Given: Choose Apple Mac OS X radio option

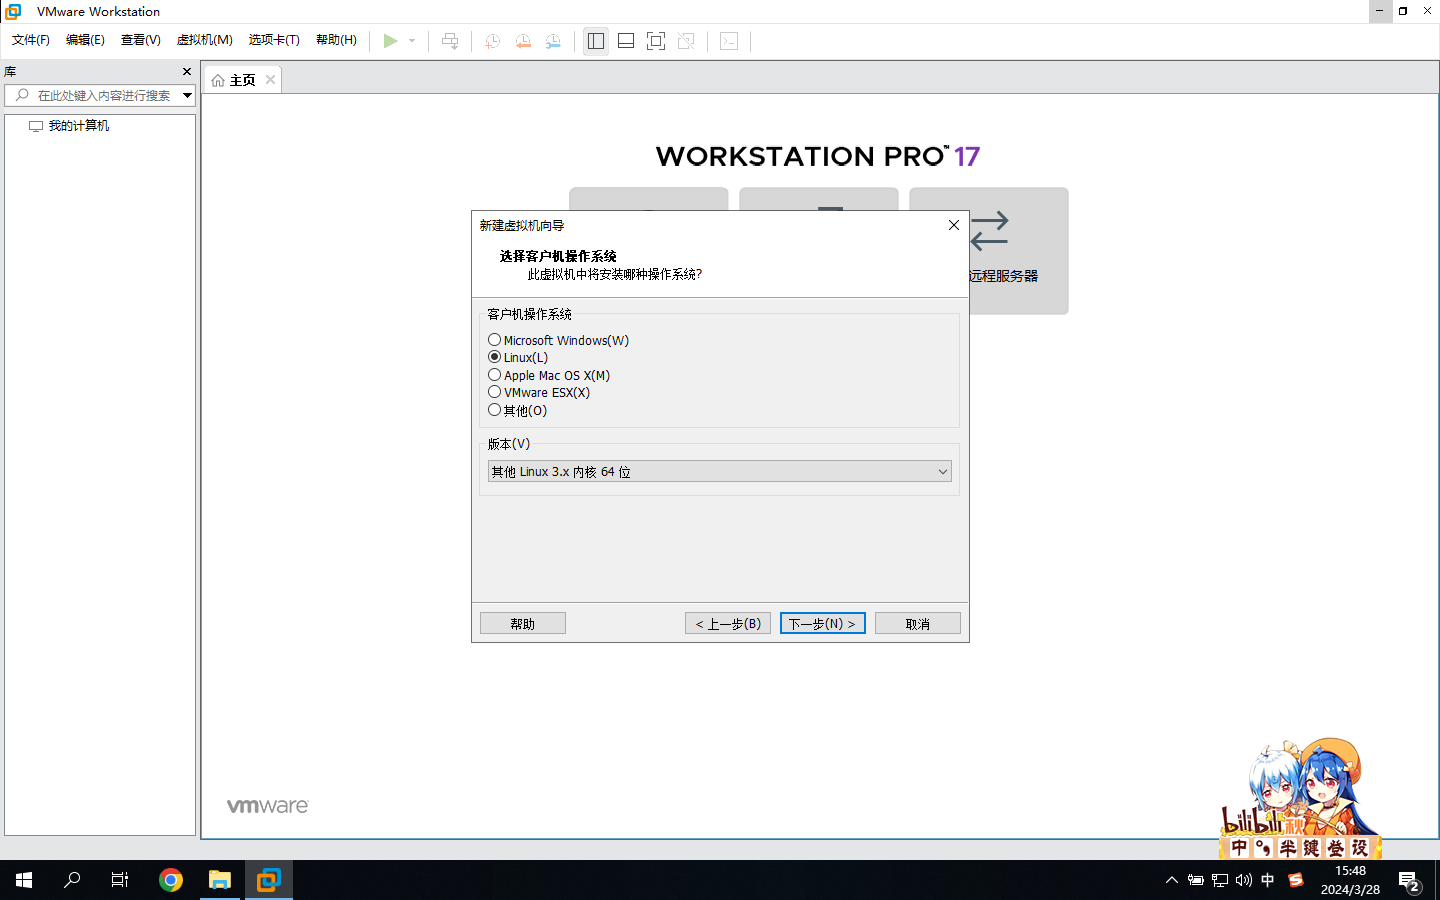Looking at the screenshot, I should (495, 375).
